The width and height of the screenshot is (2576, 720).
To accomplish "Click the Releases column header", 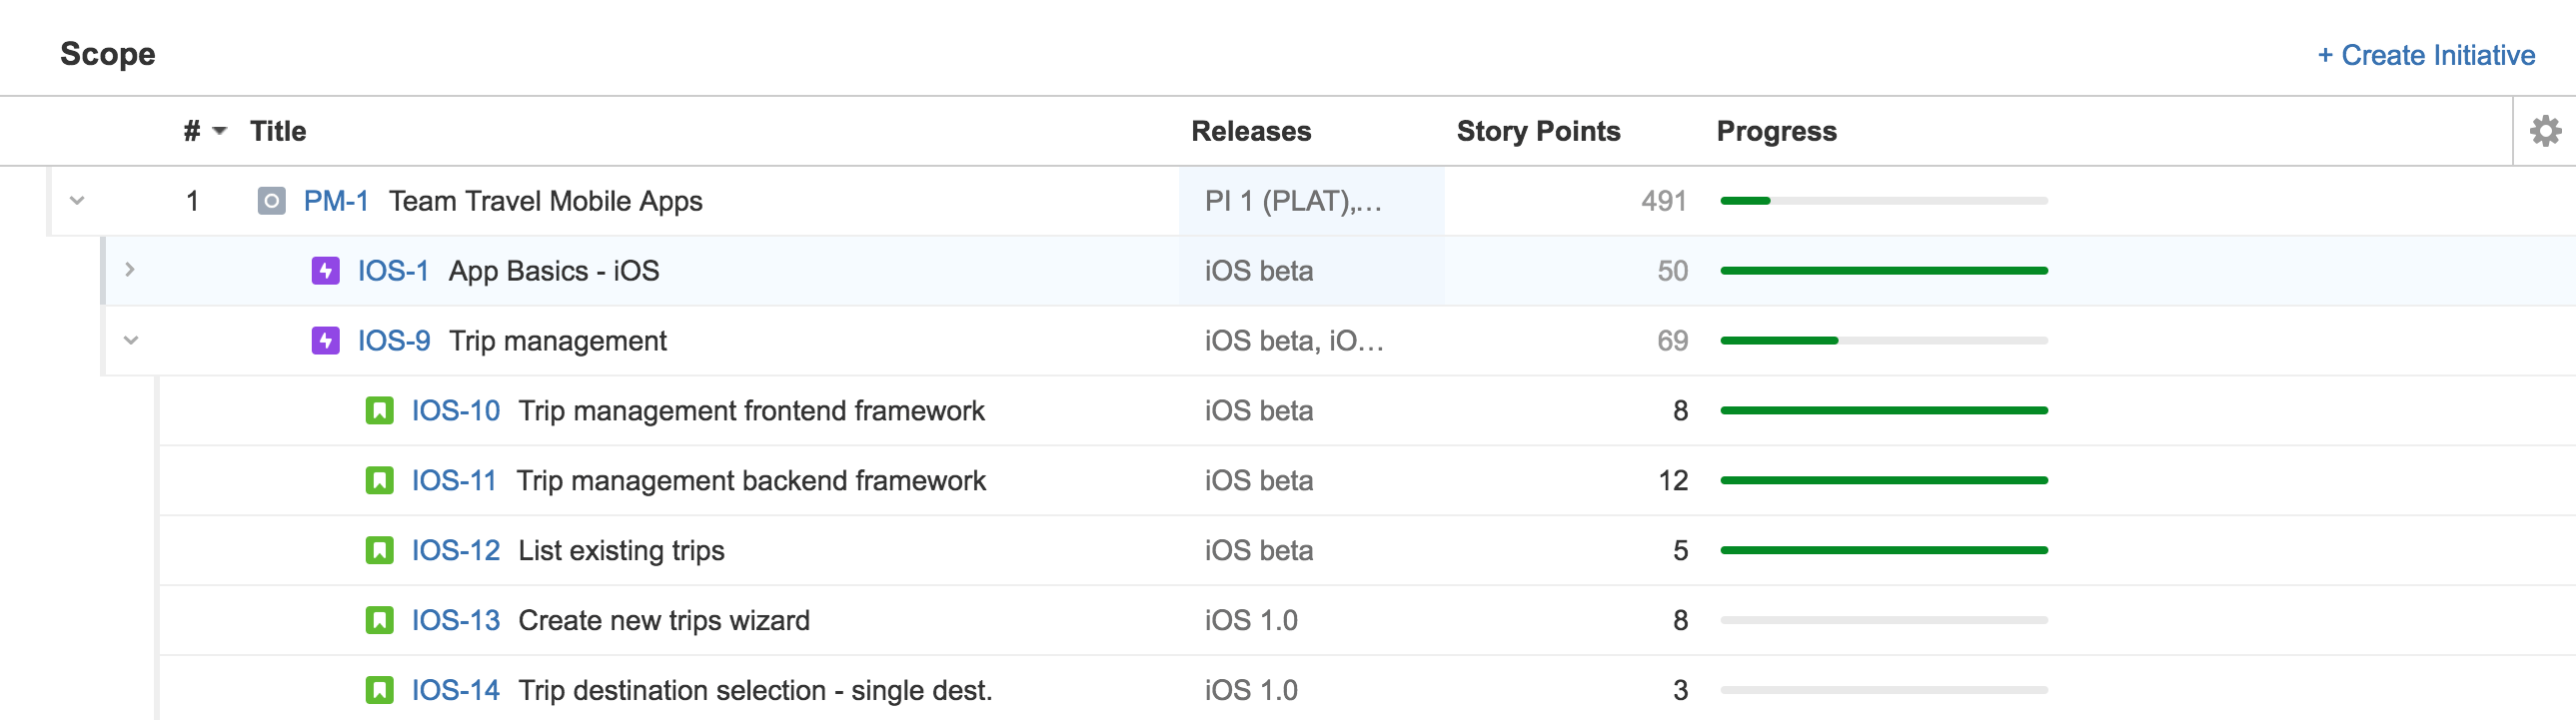I will pyautogui.click(x=1250, y=131).
